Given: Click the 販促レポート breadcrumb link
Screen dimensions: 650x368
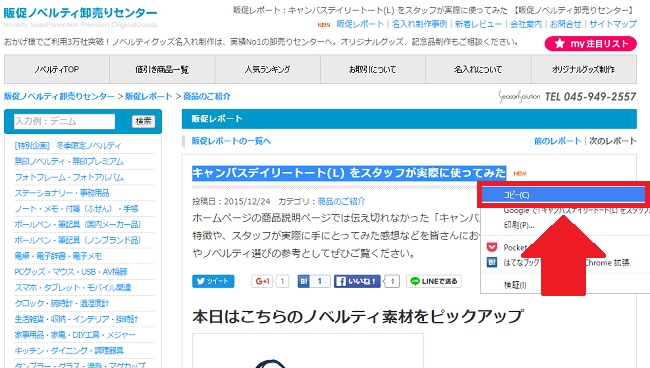Looking at the screenshot, I should tap(148, 96).
